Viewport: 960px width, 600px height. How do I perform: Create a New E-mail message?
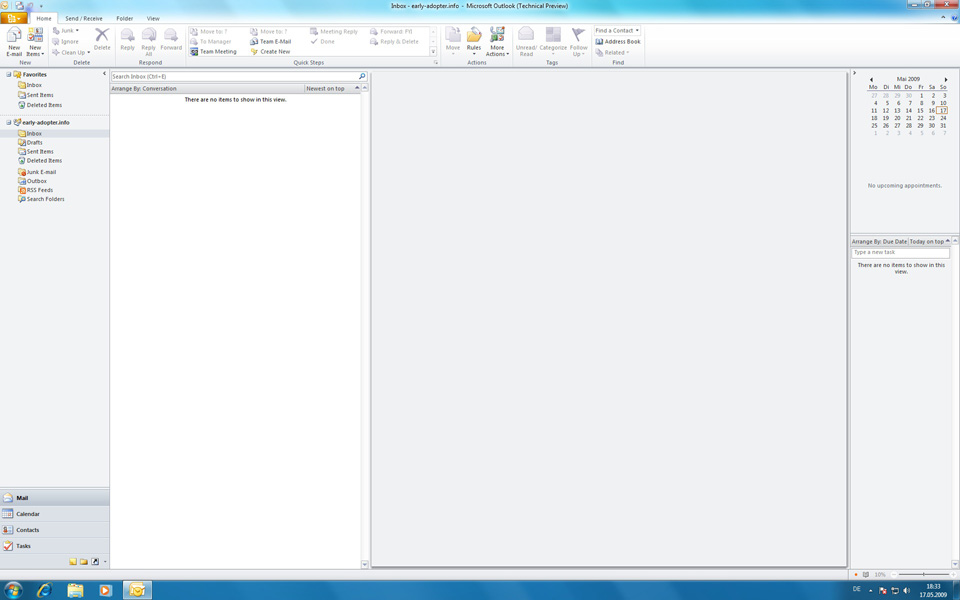13,42
